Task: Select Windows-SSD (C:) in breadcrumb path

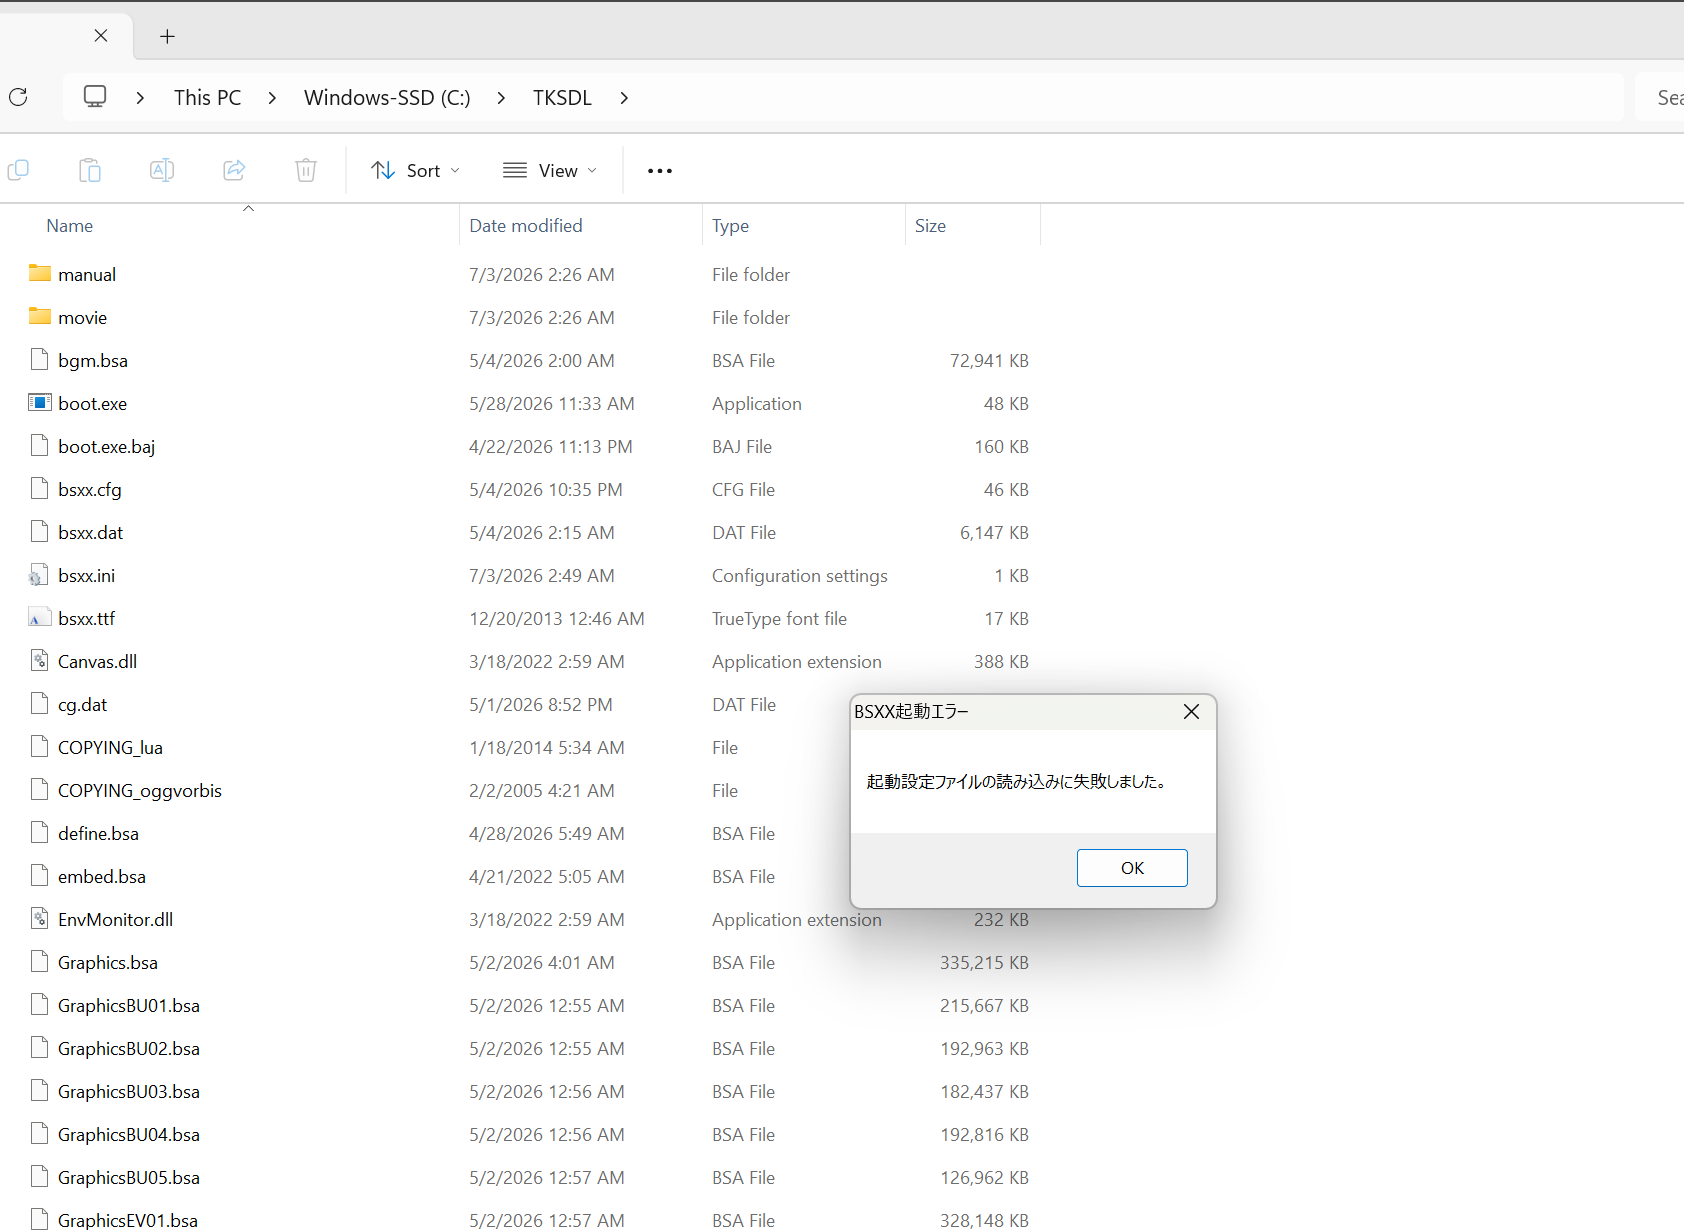Action: [x=387, y=98]
